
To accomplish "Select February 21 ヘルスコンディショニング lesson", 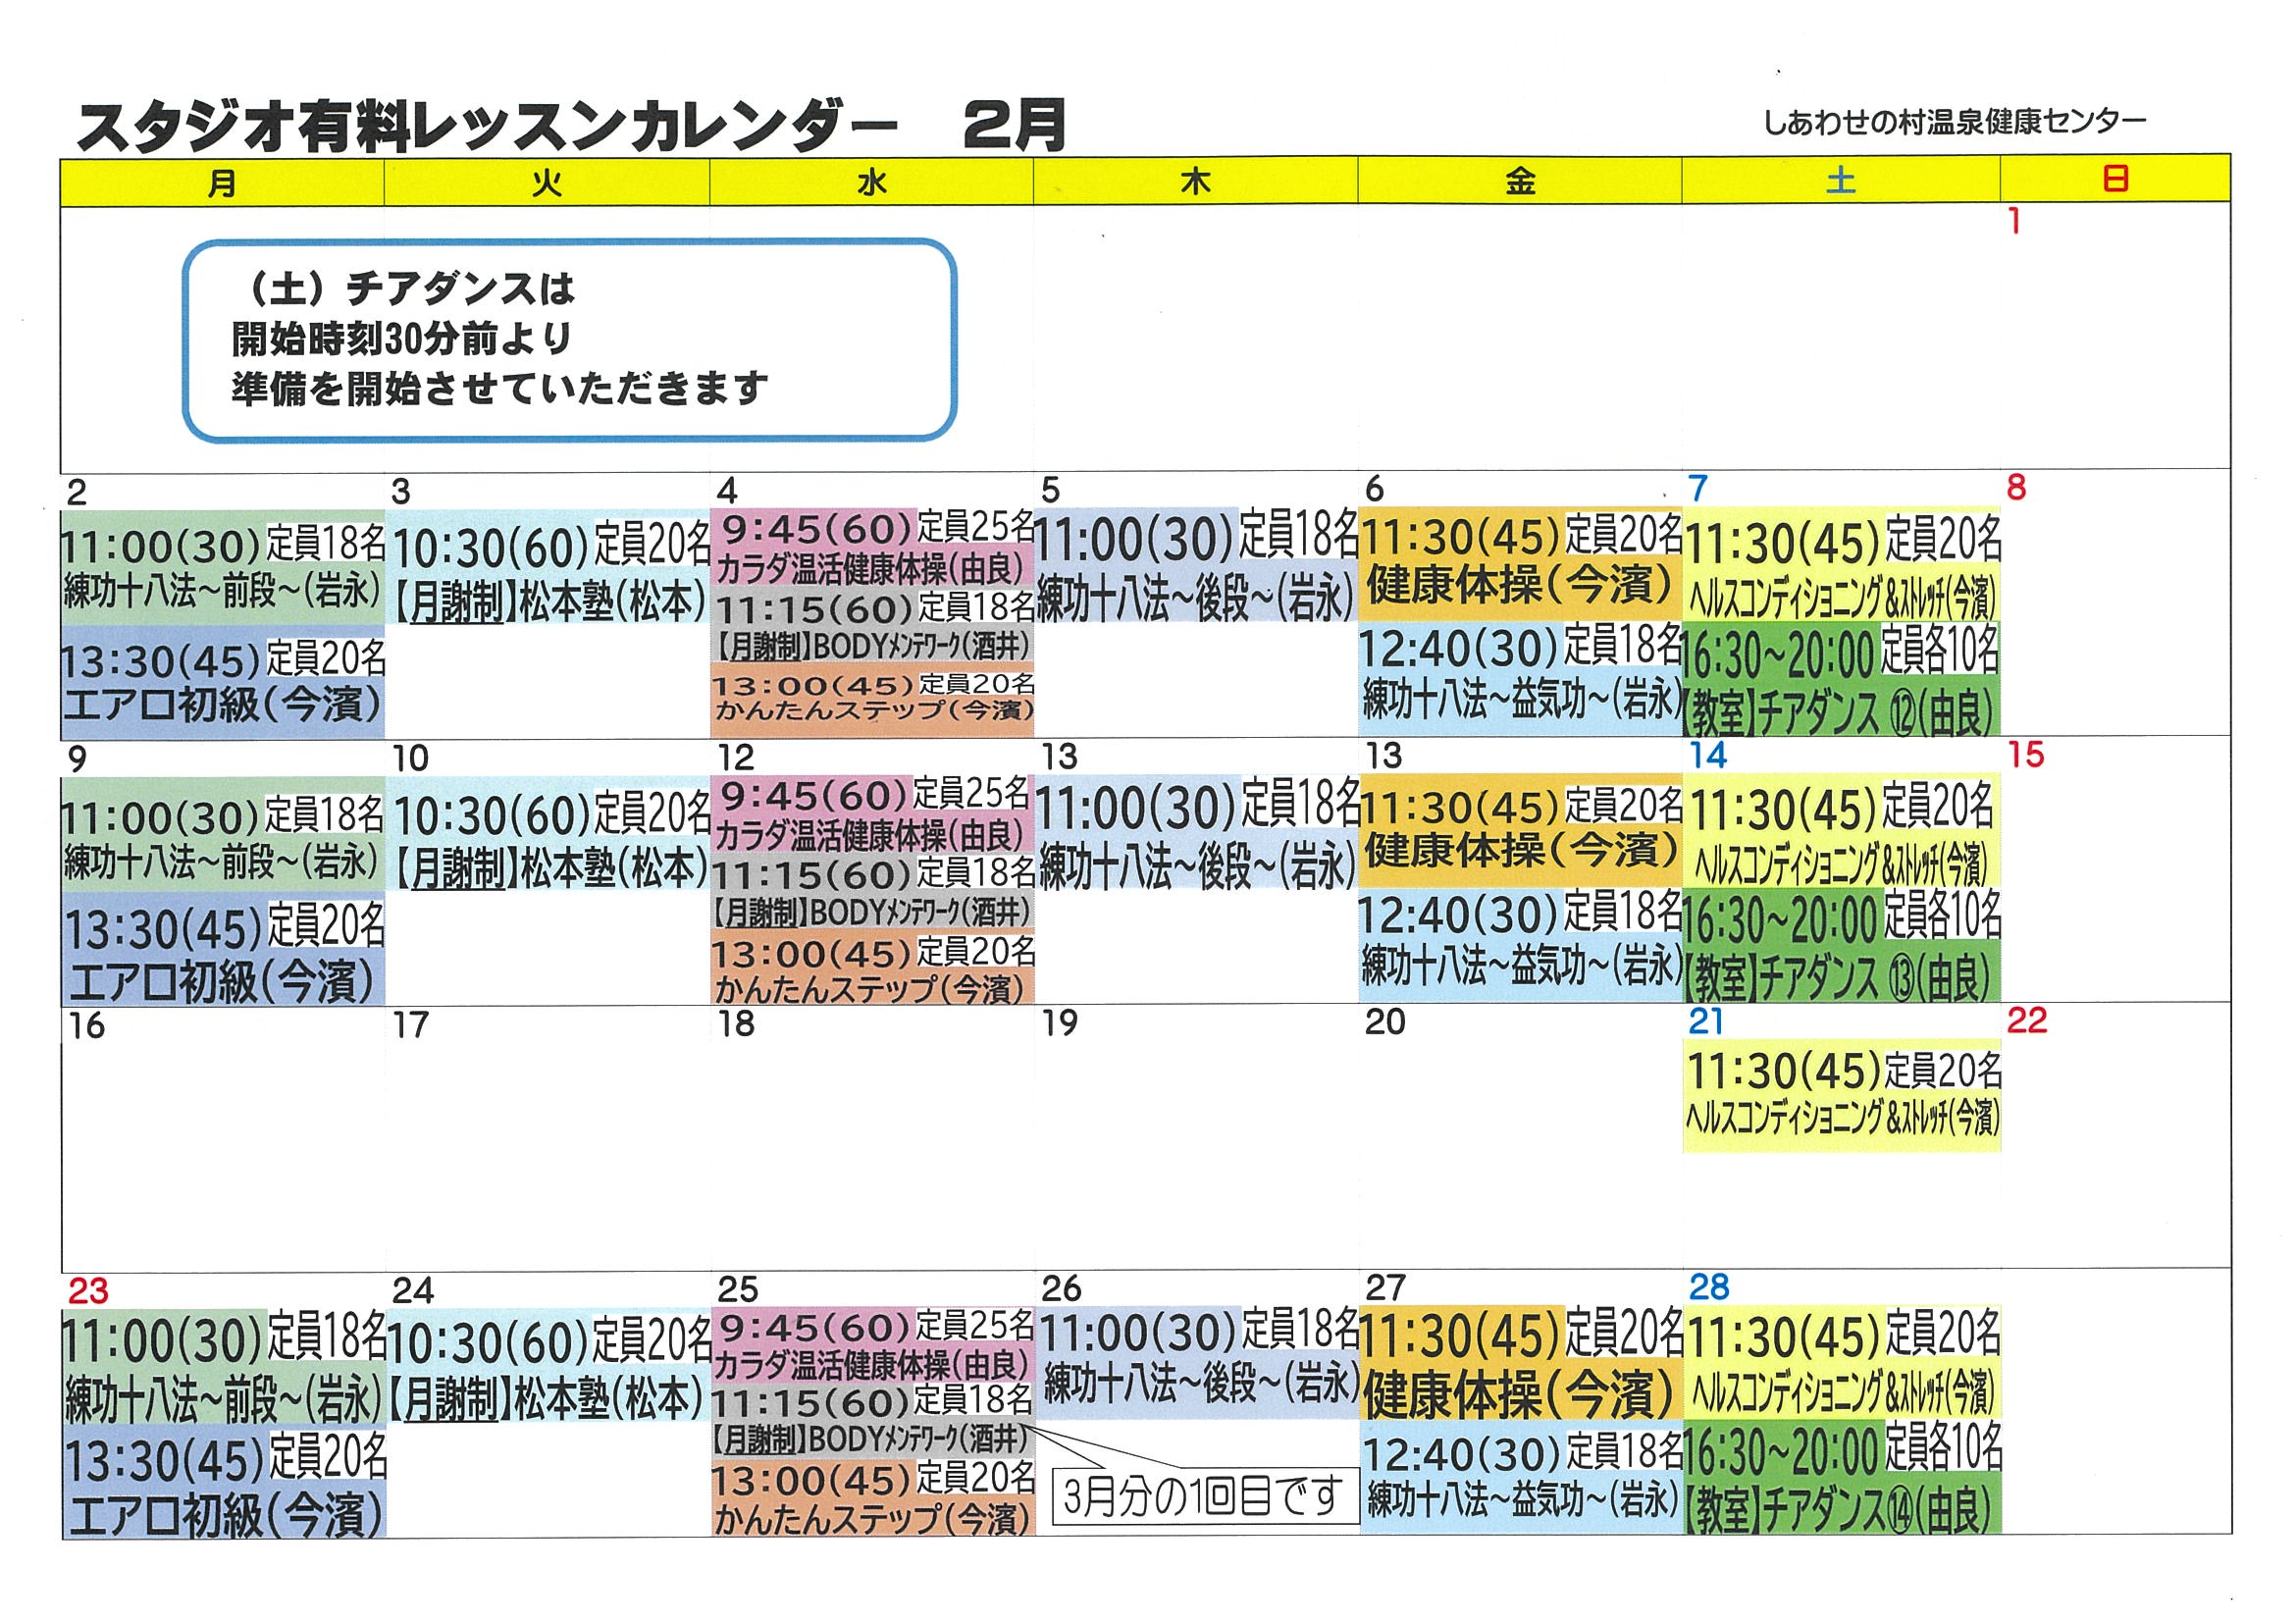I will 1841,1094.
